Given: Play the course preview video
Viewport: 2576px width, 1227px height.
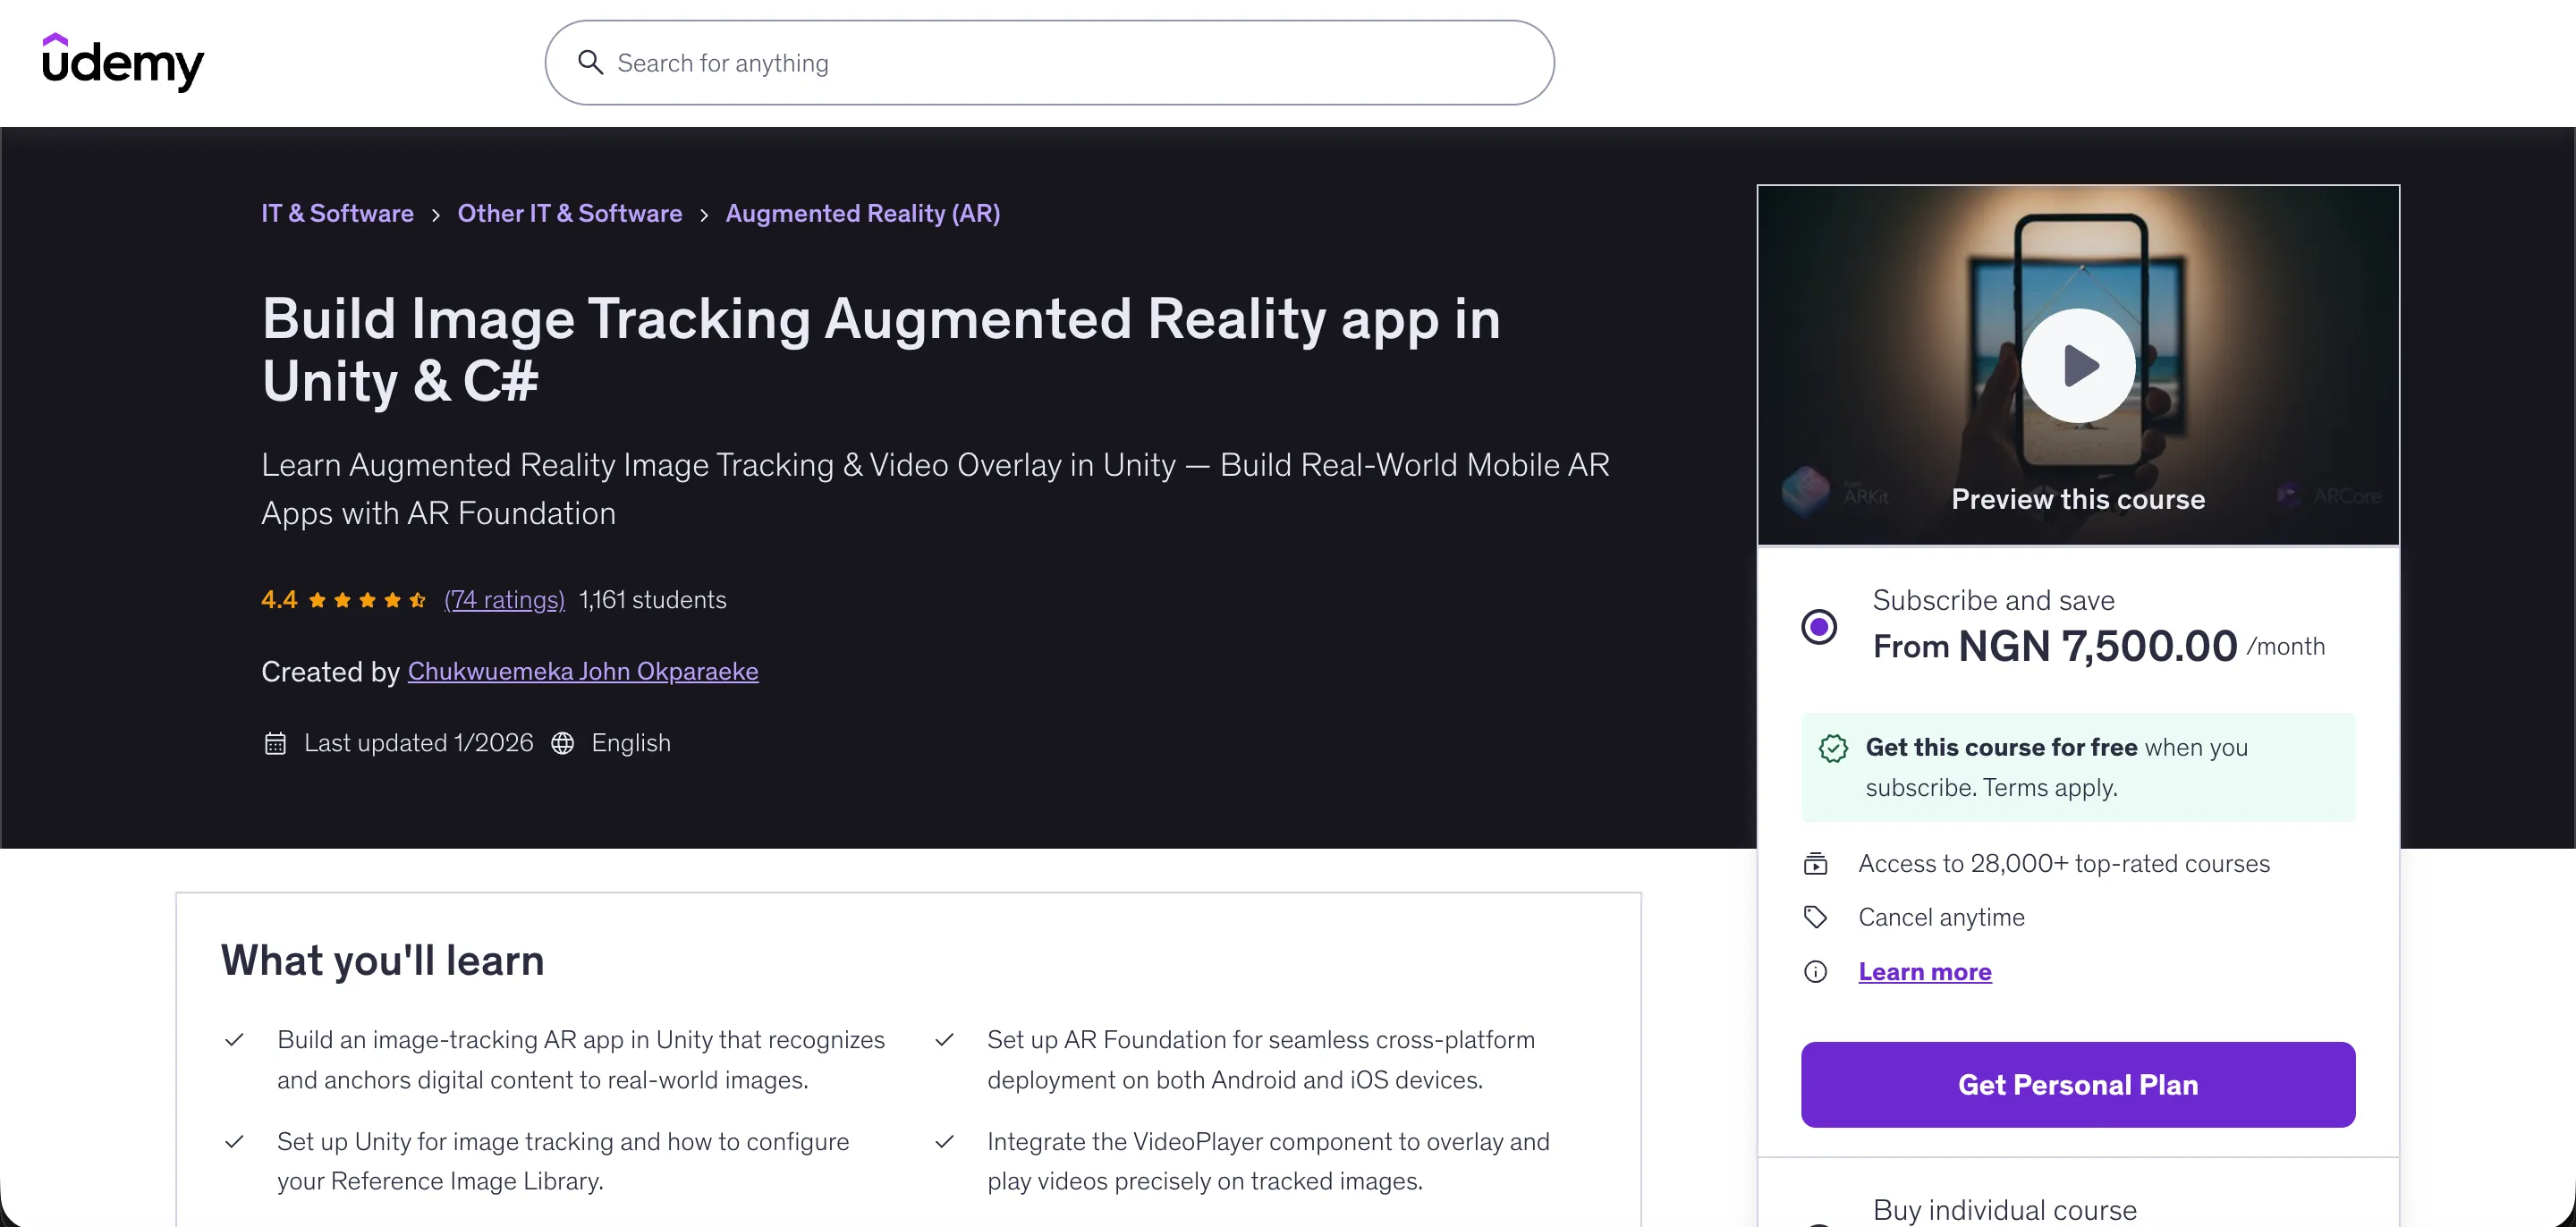Looking at the screenshot, I should 2078,365.
